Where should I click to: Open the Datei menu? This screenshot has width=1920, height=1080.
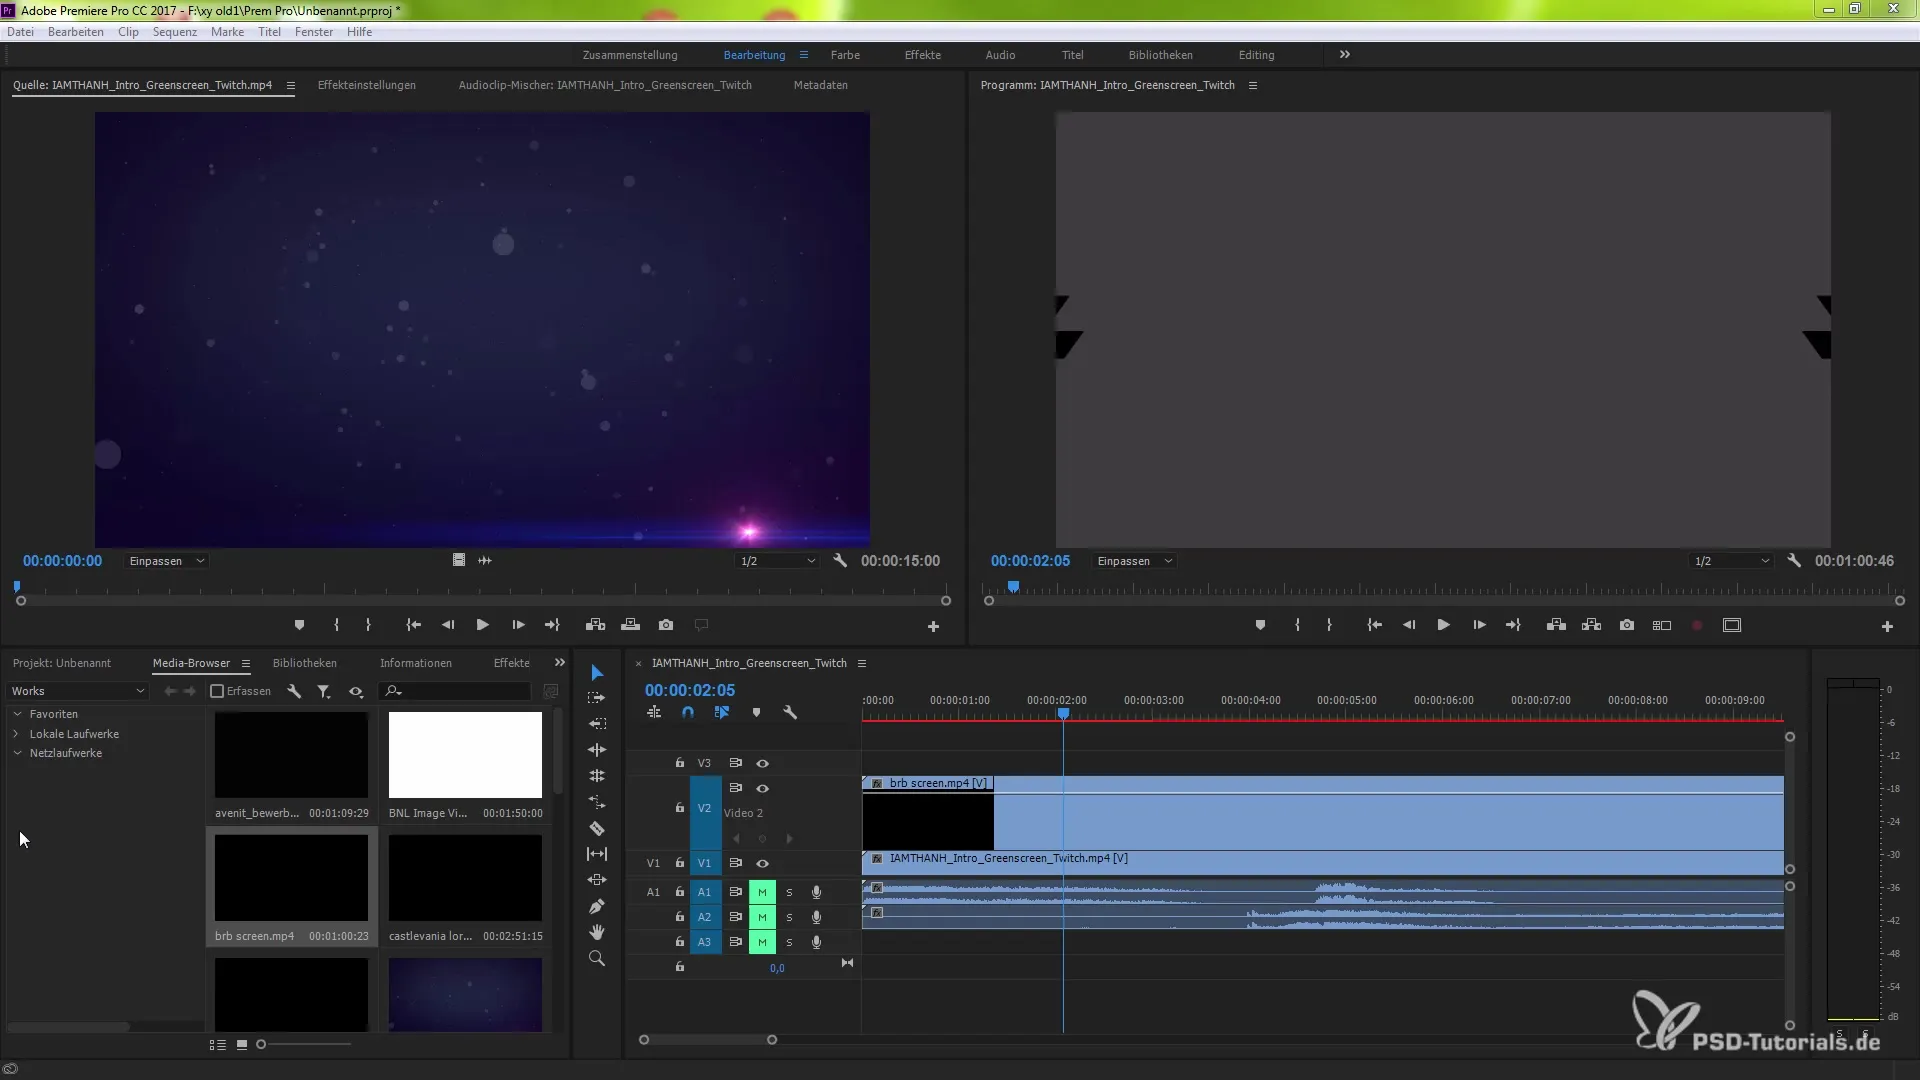pyautogui.click(x=20, y=32)
